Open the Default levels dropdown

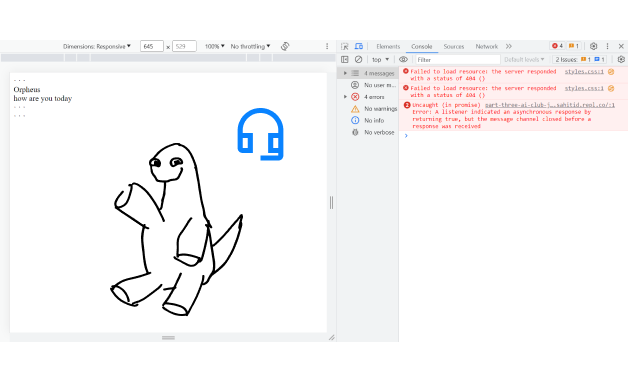click(524, 59)
